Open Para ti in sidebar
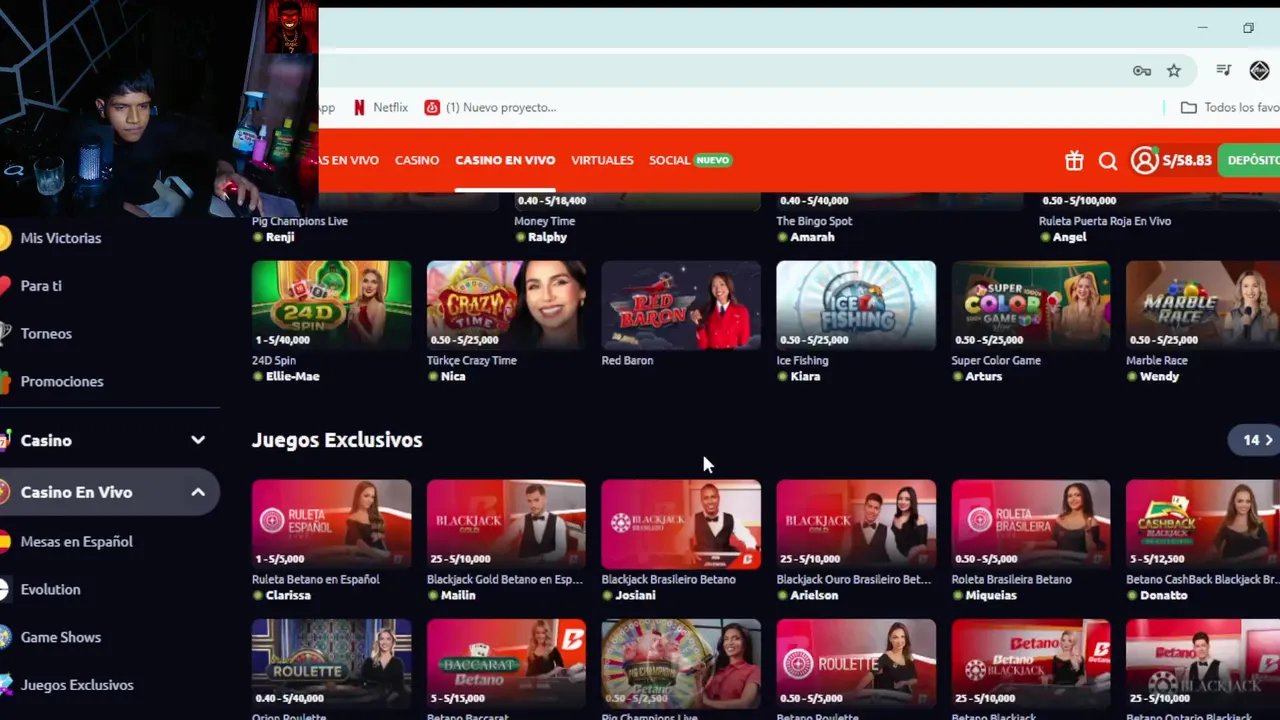This screenshot has width=1280, height=720. (x=41, y=286)
